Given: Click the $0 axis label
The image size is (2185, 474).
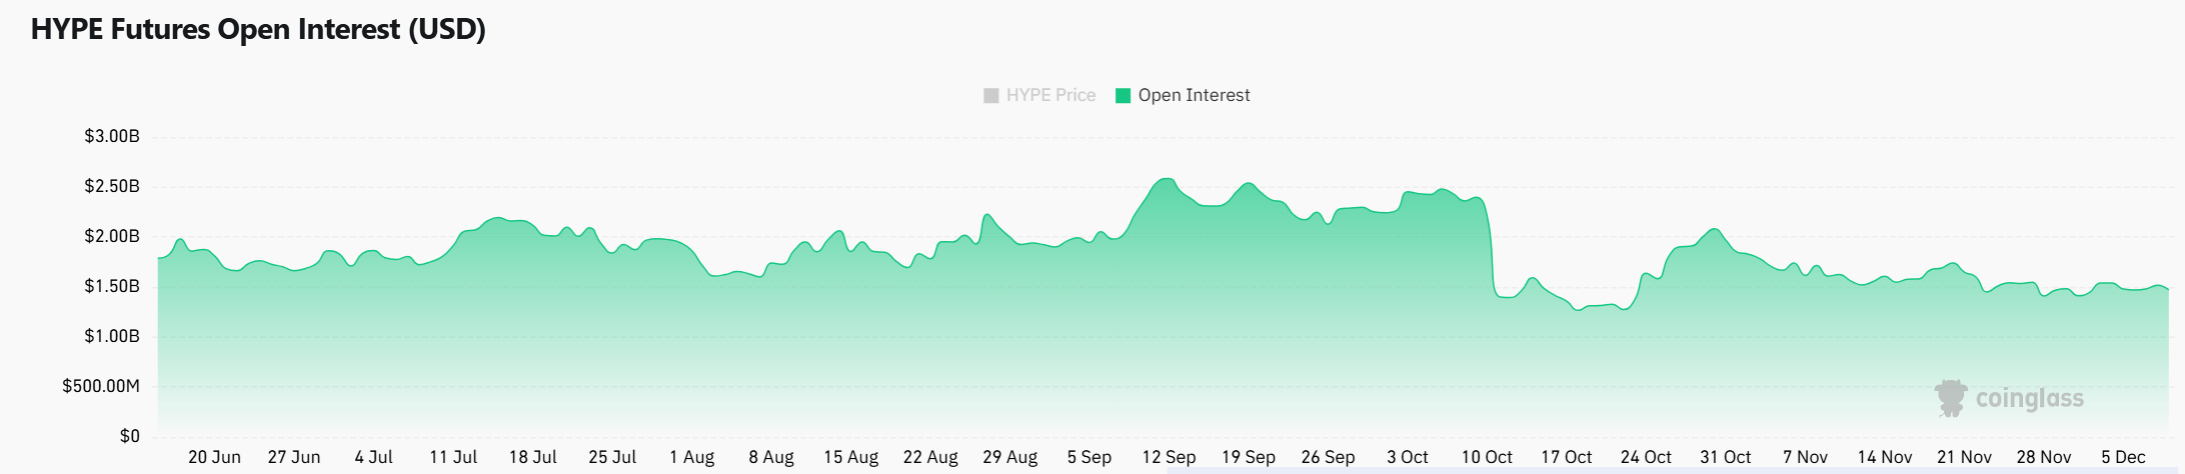Looking at the screenshot, I should (130, 437).
